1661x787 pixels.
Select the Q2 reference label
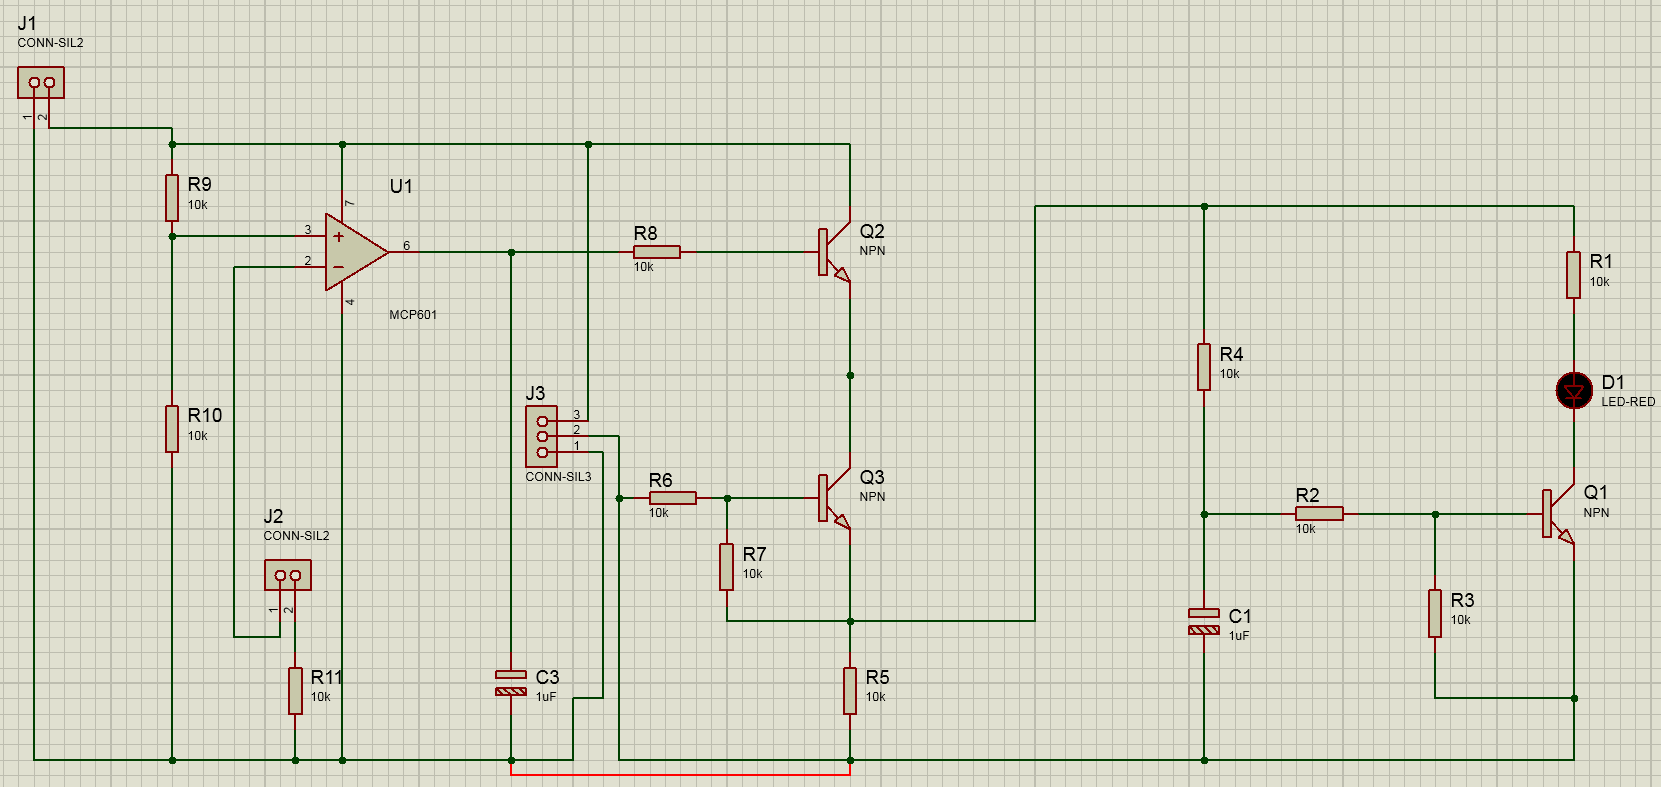[872, 231]
